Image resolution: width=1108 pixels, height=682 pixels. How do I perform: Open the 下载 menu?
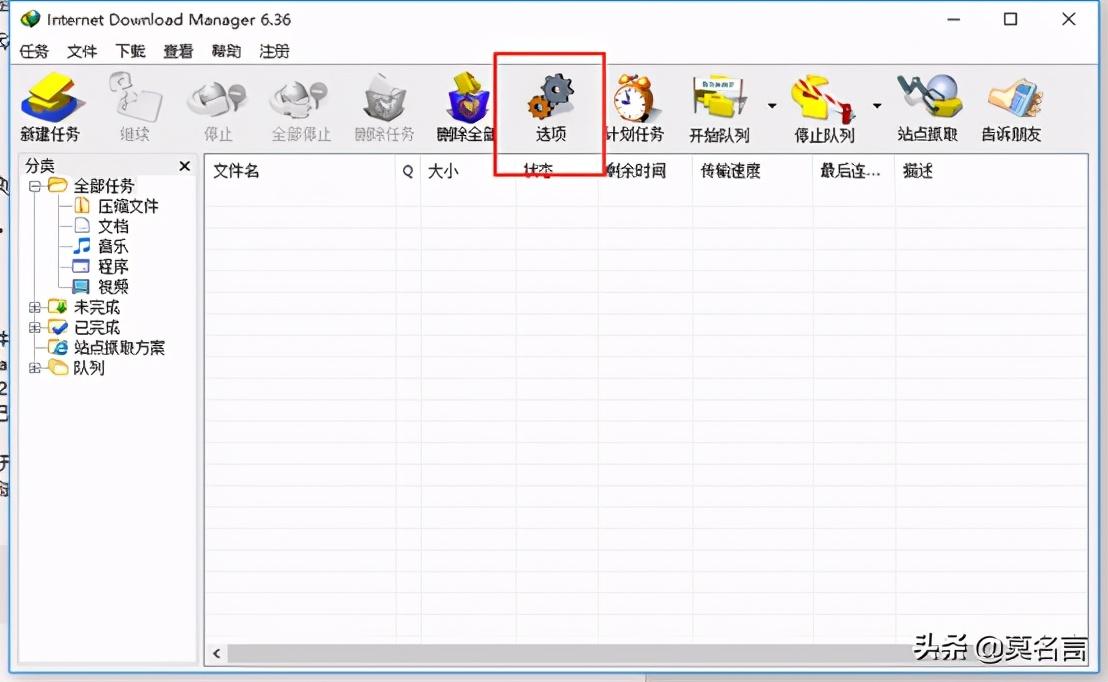130,51
